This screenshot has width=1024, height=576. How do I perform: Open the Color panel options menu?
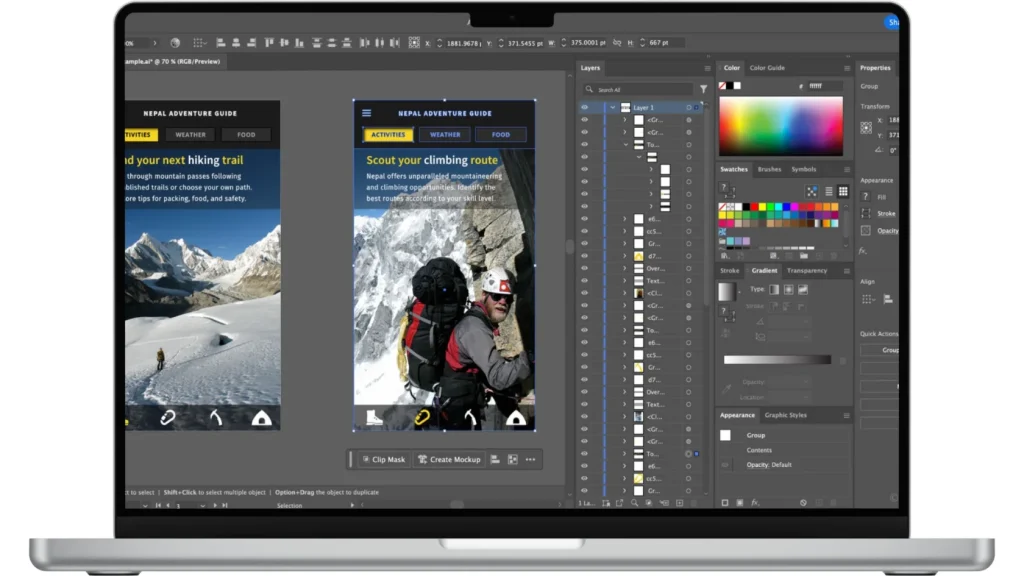848,68
